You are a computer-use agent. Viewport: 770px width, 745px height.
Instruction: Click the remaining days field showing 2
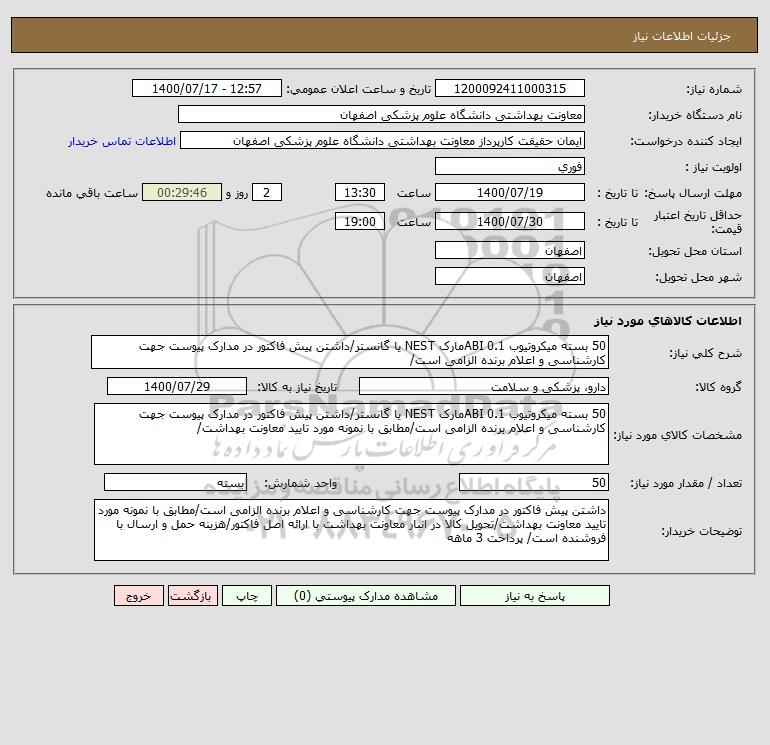tap(267, 193)
